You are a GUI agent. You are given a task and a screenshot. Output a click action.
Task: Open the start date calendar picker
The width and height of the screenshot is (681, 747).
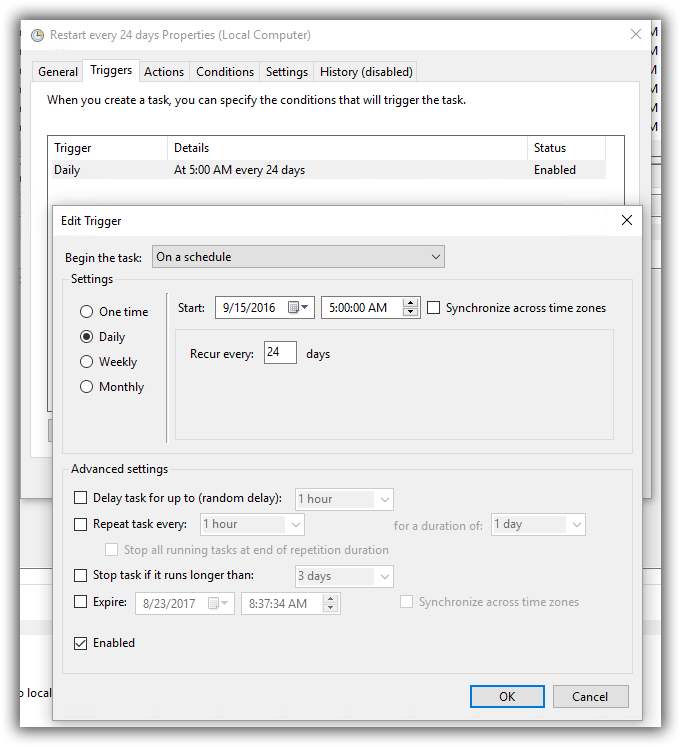coord(299,308)
